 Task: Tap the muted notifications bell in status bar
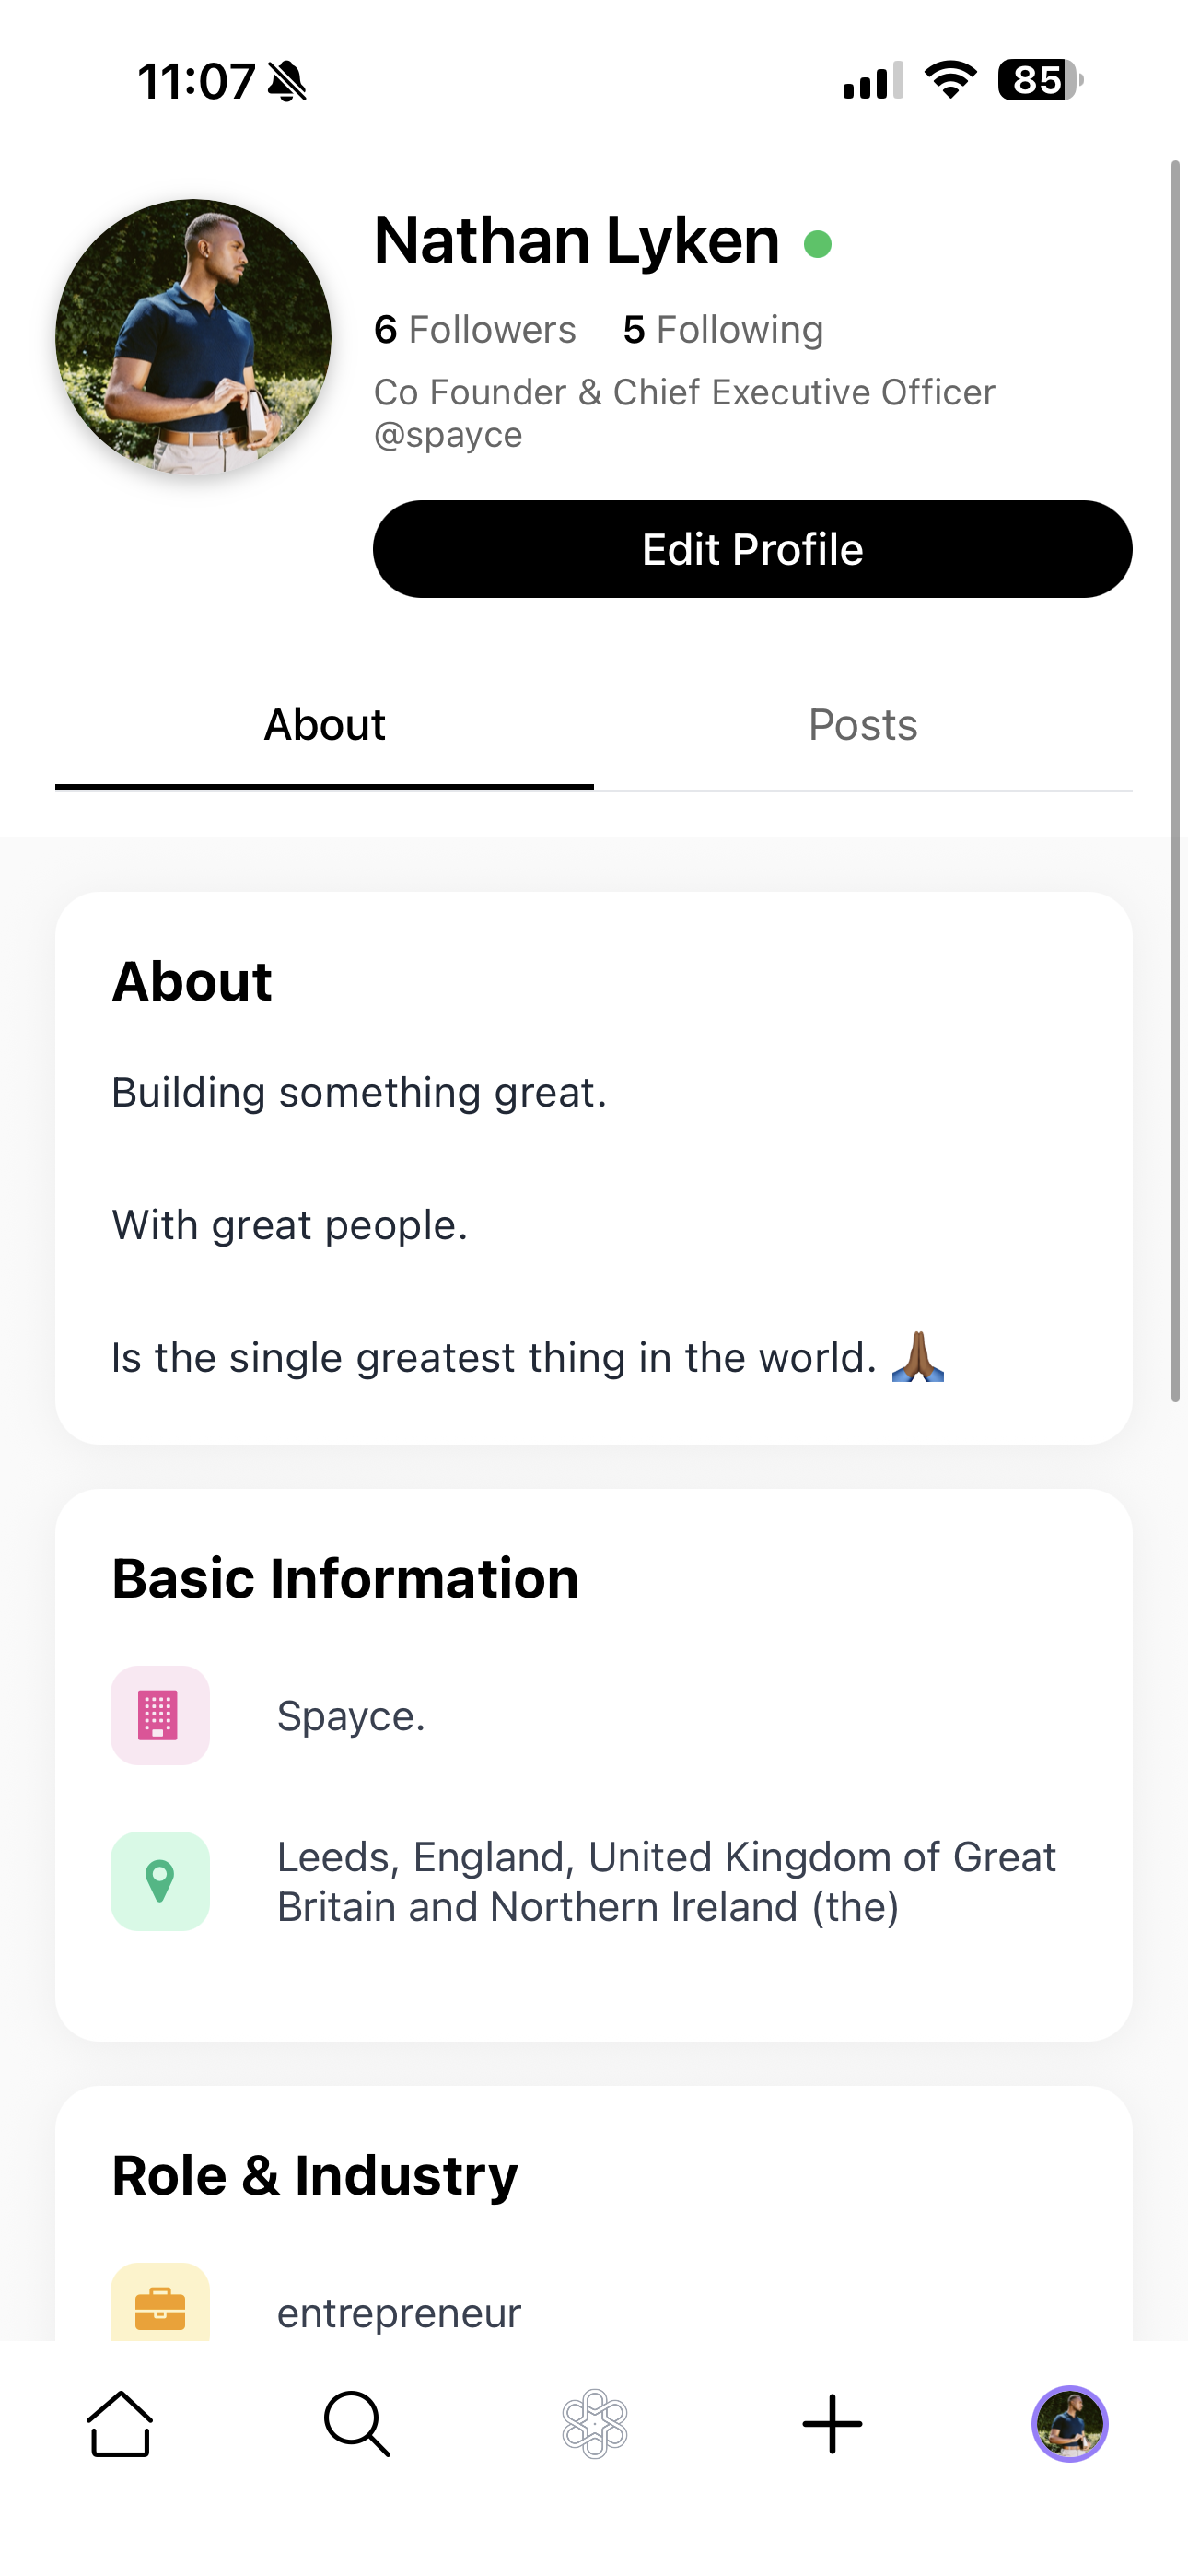tap(283, 83)
